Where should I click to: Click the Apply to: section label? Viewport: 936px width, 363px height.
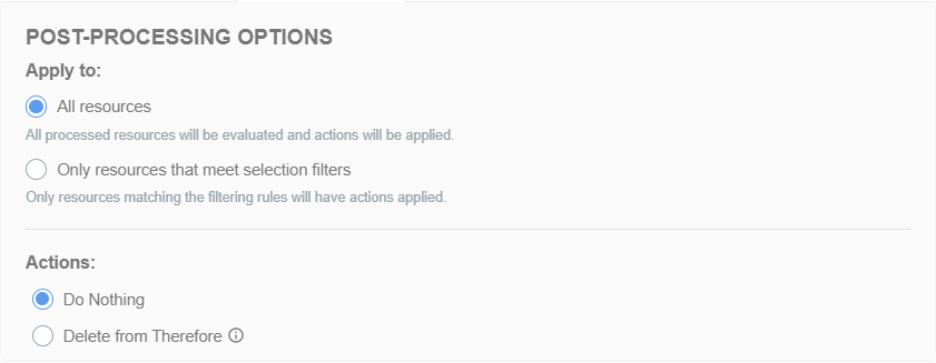click(63, 70)
